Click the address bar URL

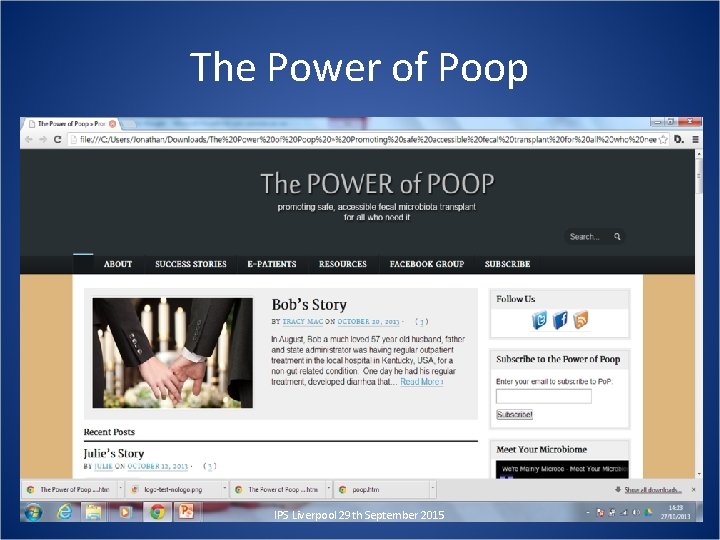coord(368,140)
